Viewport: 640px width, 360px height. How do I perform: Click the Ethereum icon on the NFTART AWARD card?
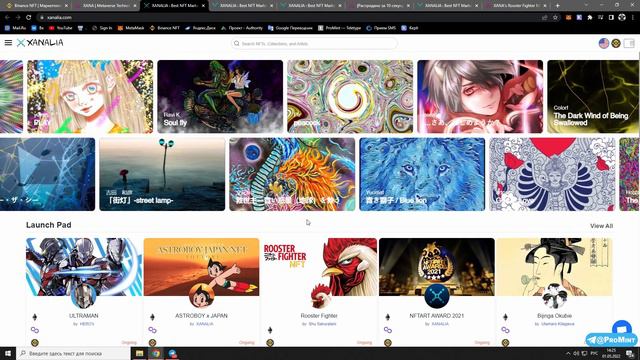pyautogui.click(x=388, y=317)
